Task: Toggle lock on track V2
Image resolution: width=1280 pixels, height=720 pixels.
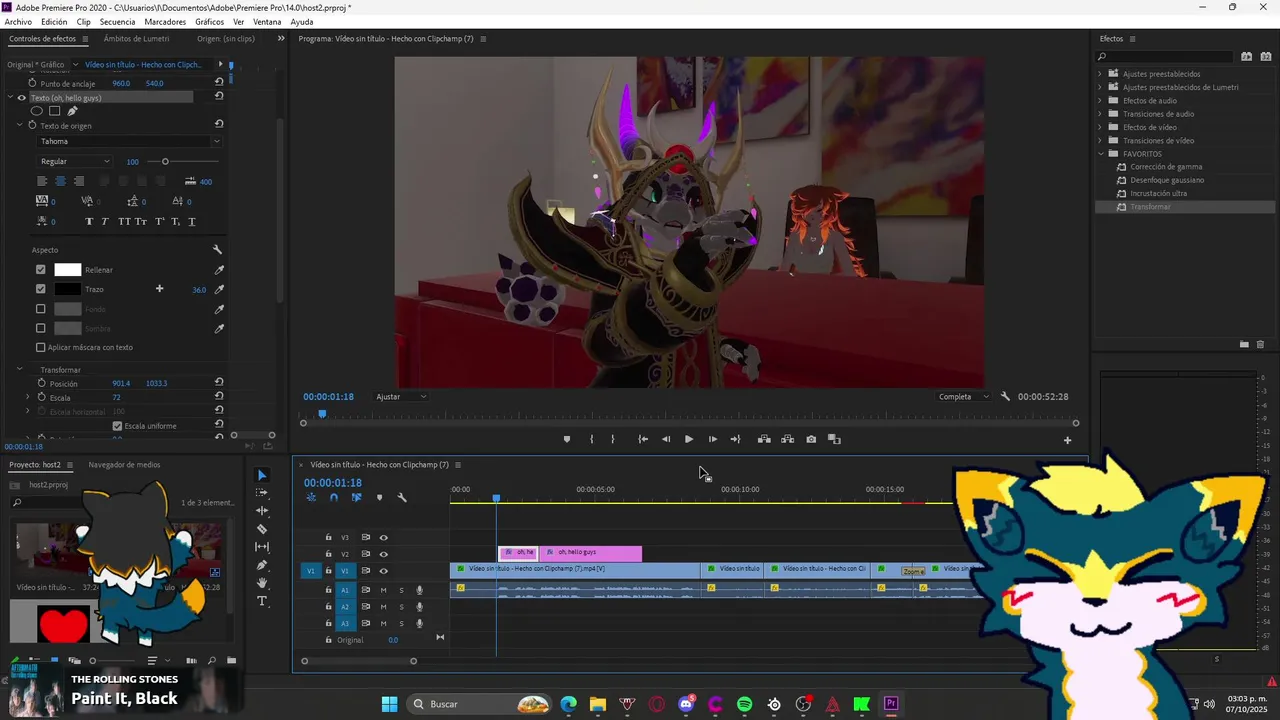Action: pyautogui.click(x=328, y=554)
